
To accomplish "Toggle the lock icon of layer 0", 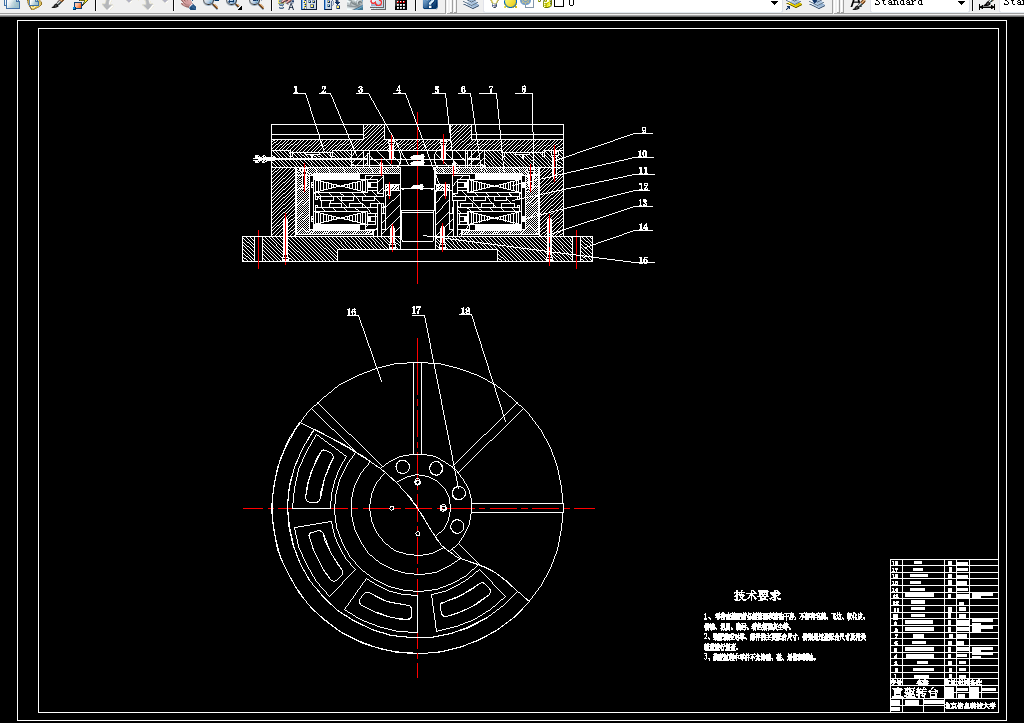I will [548, 3].
